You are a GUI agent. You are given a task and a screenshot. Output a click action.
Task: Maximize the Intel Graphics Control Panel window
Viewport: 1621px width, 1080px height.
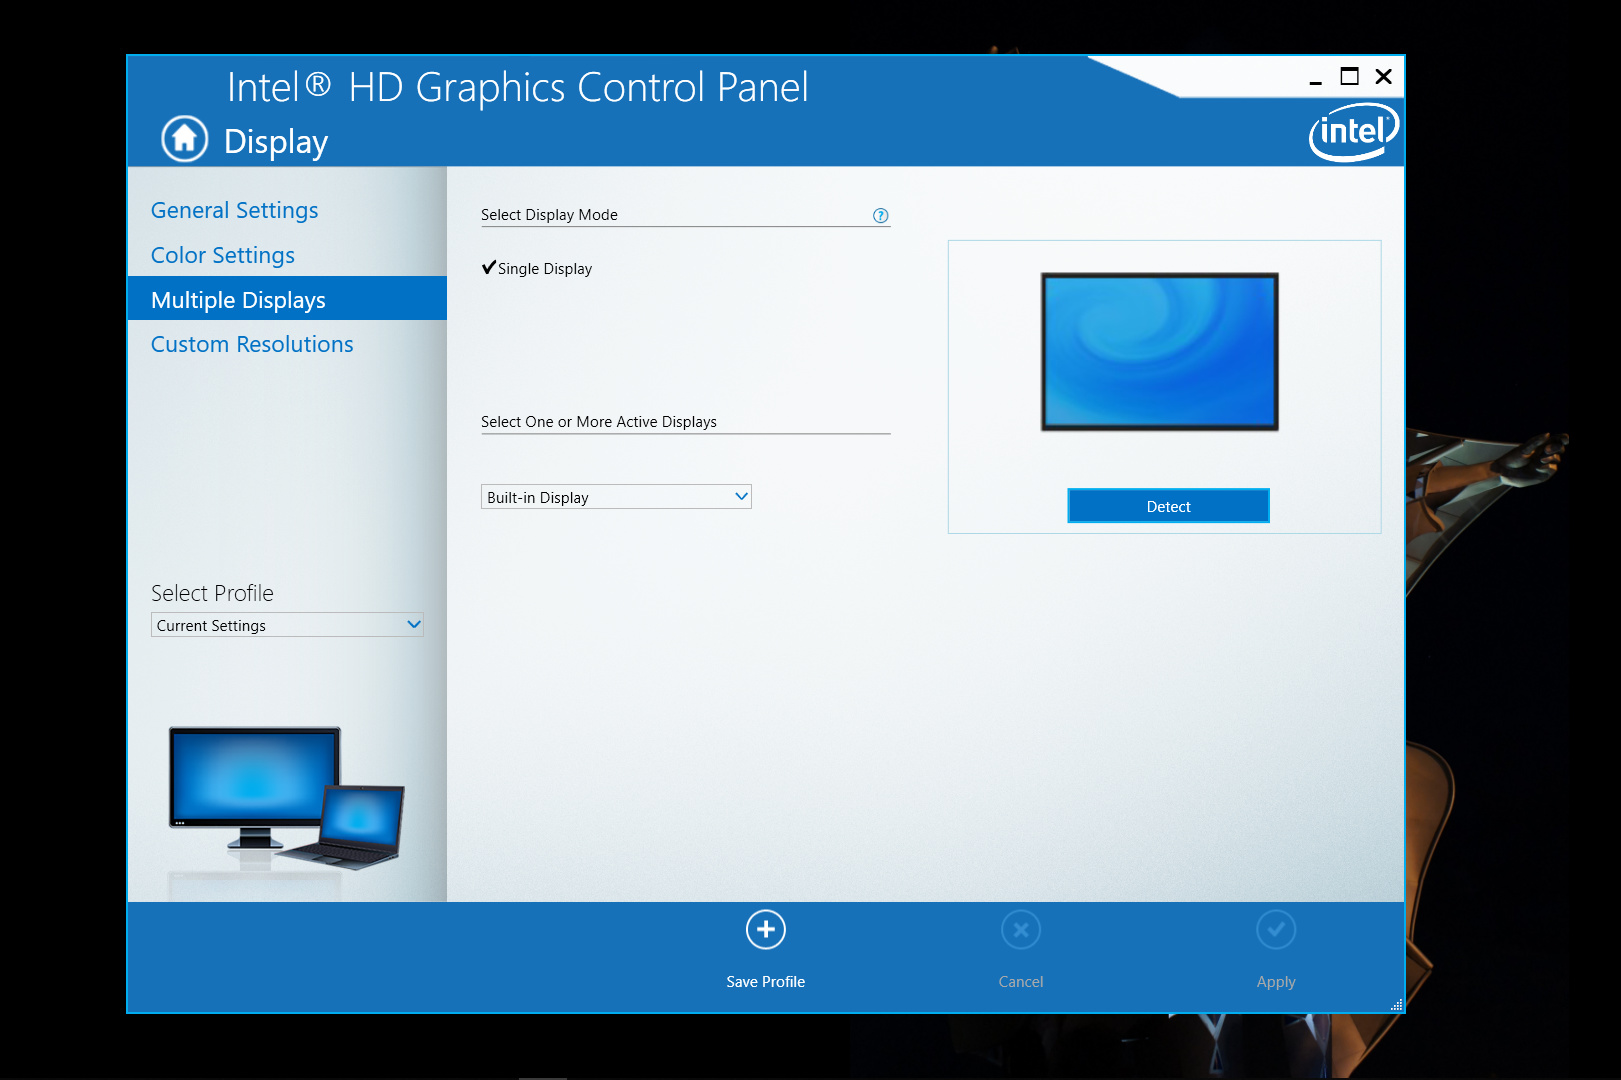(x=1350, y=77)
